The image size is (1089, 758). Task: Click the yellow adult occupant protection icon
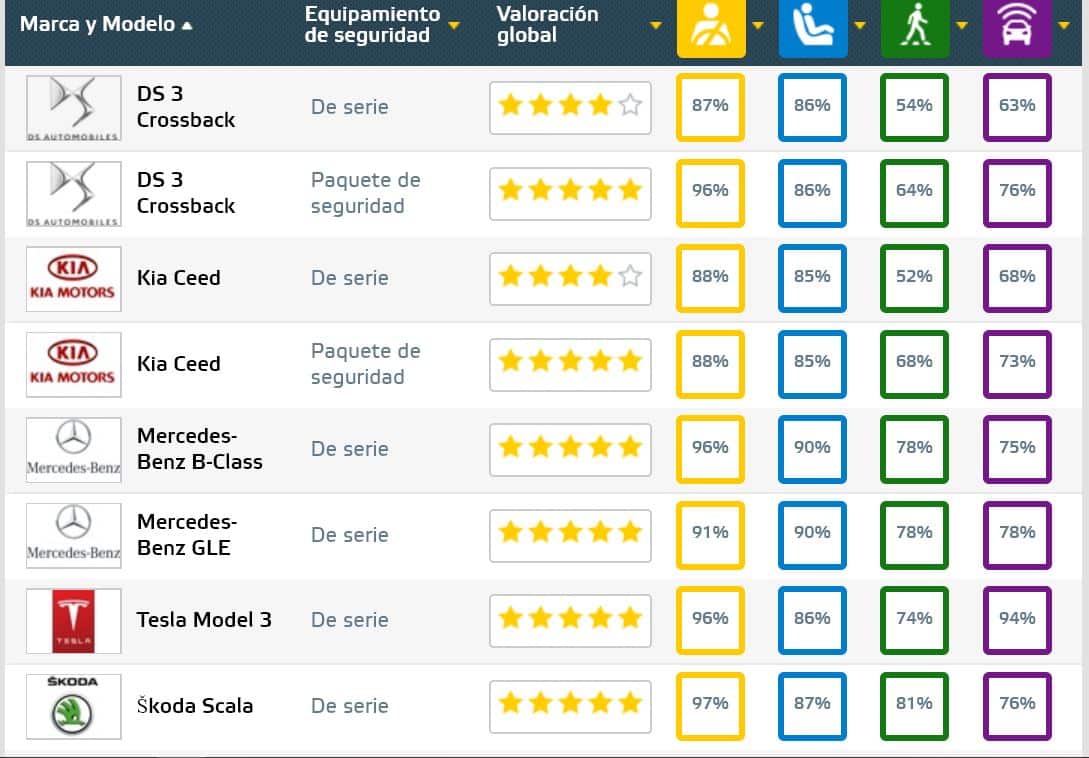[x=710, y=27]
